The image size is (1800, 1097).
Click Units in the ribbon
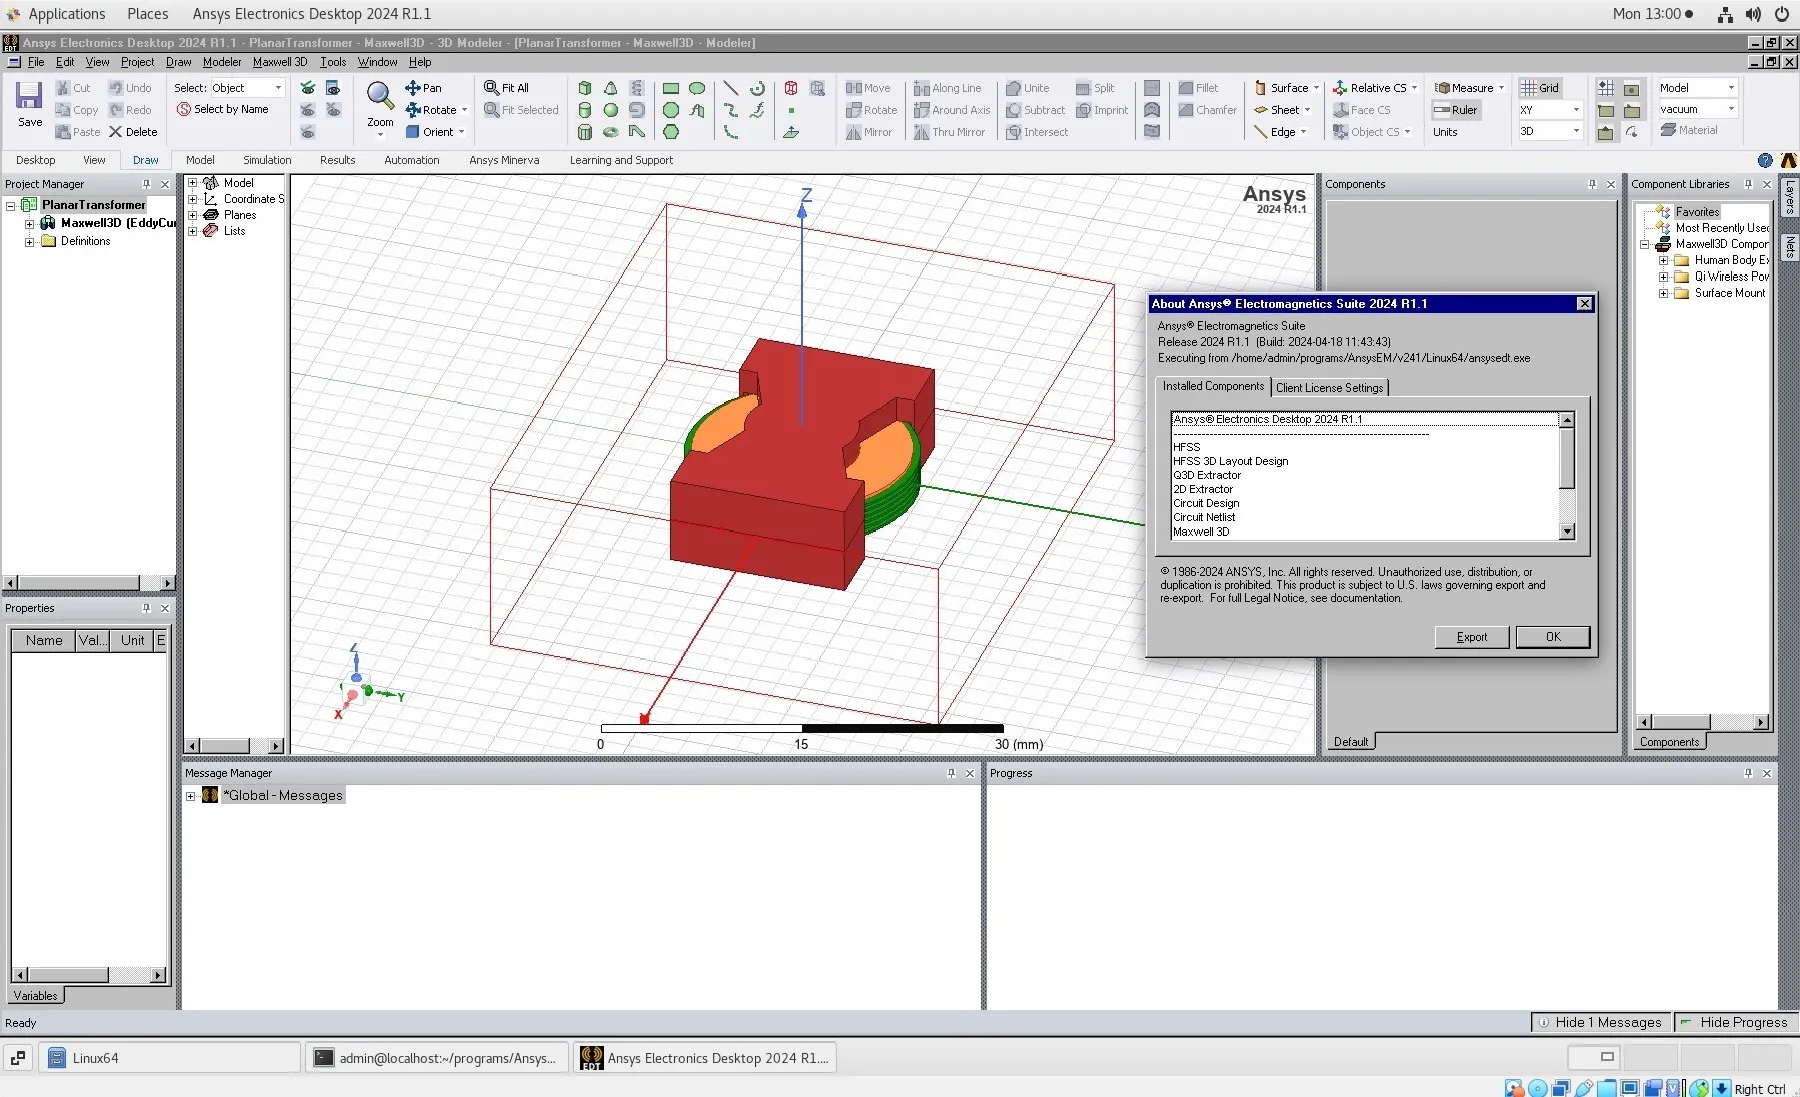coord(1445,132)
